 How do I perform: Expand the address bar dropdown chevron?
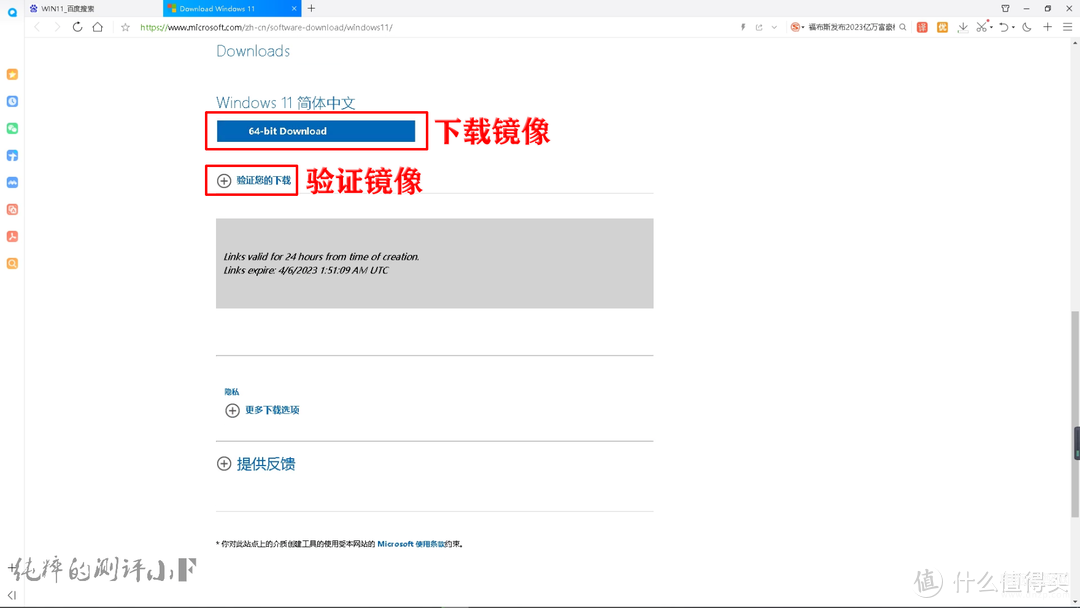coord(774,28)
